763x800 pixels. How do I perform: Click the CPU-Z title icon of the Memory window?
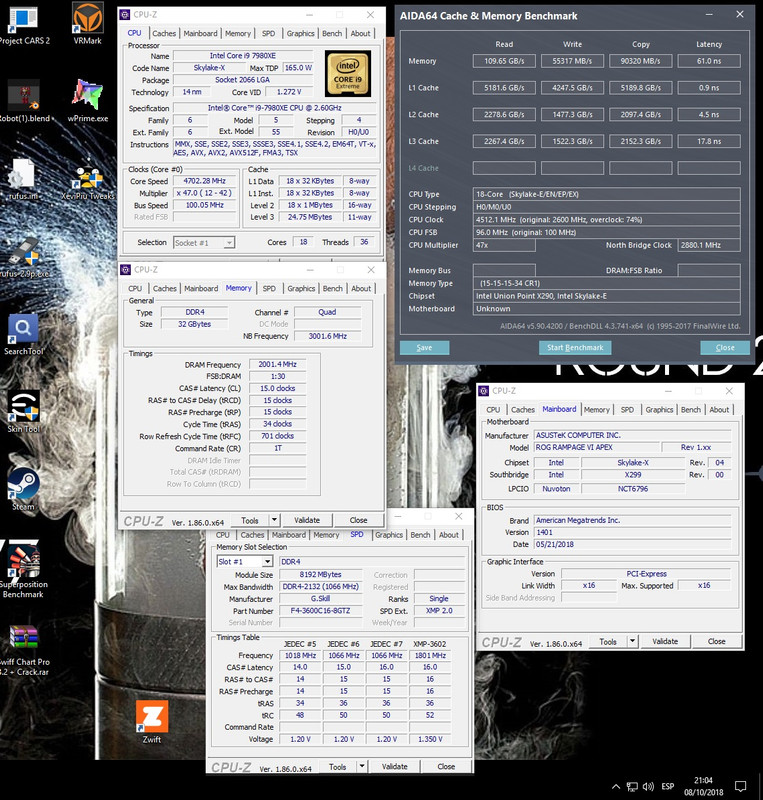point(126,269)
